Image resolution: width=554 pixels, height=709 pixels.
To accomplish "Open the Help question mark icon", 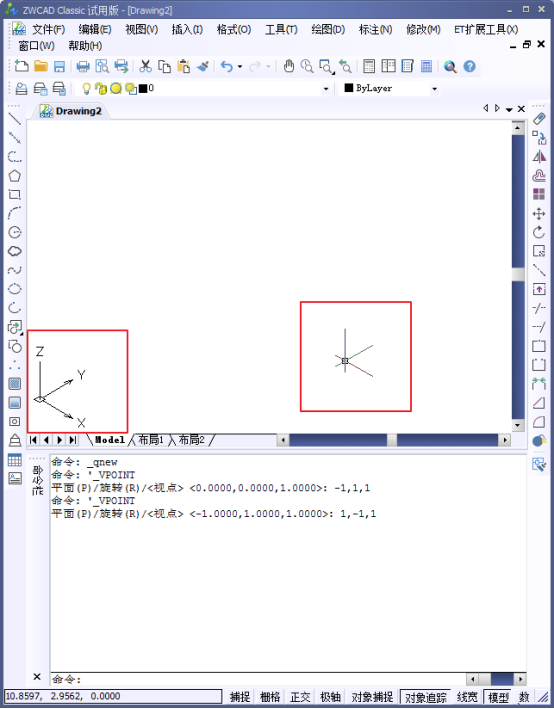I will pos(470,66).
